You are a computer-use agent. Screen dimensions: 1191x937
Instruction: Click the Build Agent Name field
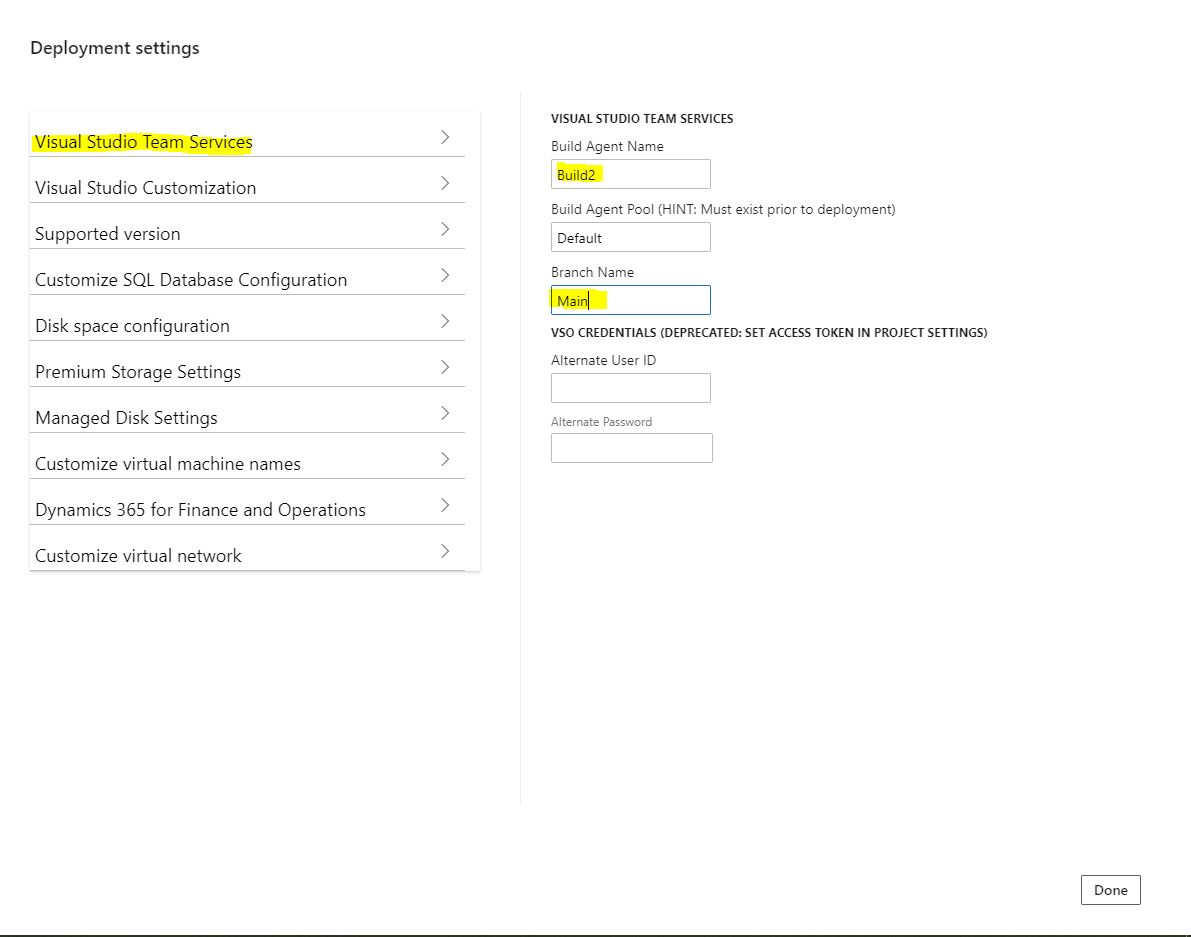(x=630, y=174)
